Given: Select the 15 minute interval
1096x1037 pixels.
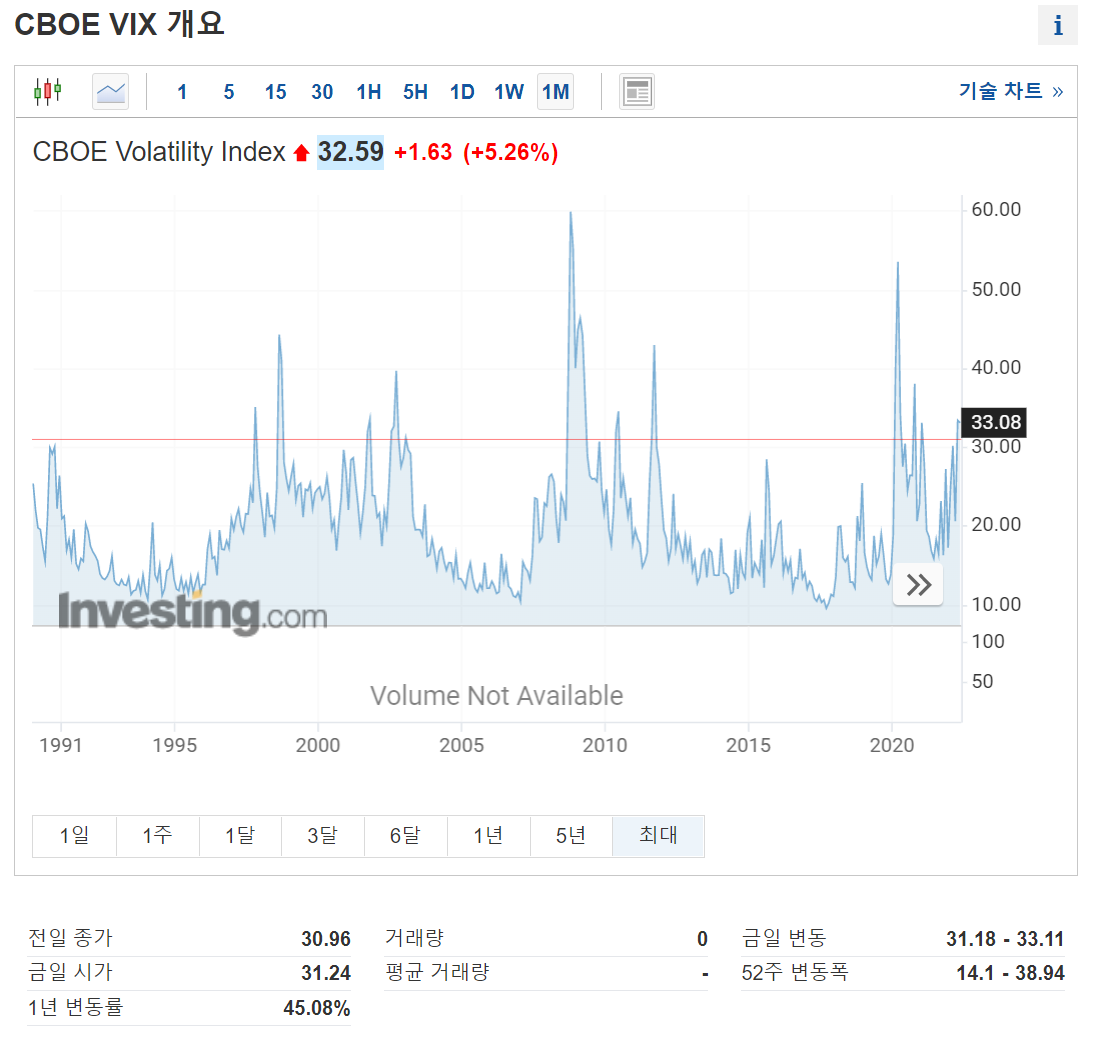Looking at the screenshot, I should point(275,92).
